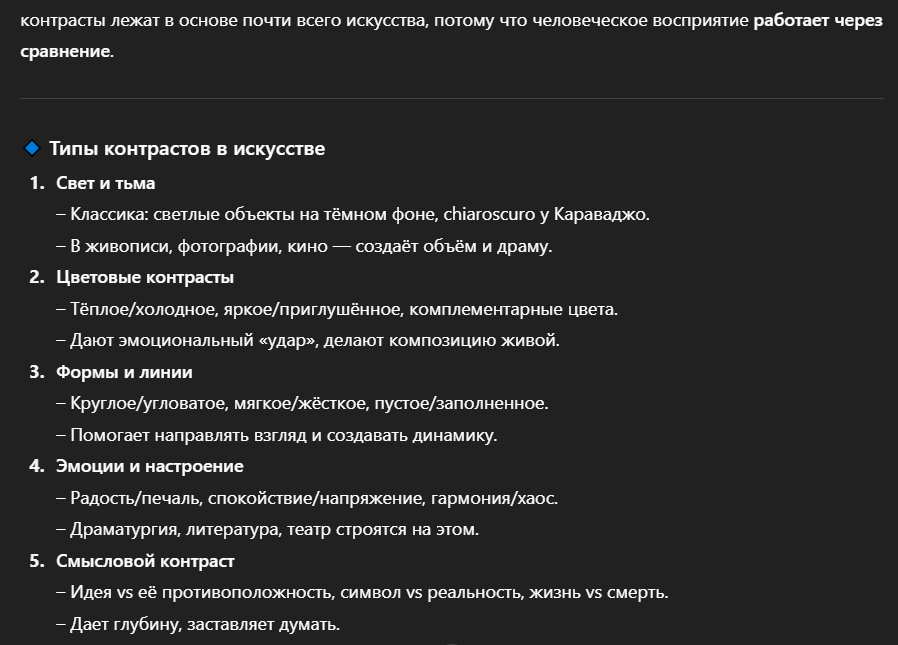898x645 pixels.
Task: Click the bold text 'работает через'
Action: click(818, 21)
